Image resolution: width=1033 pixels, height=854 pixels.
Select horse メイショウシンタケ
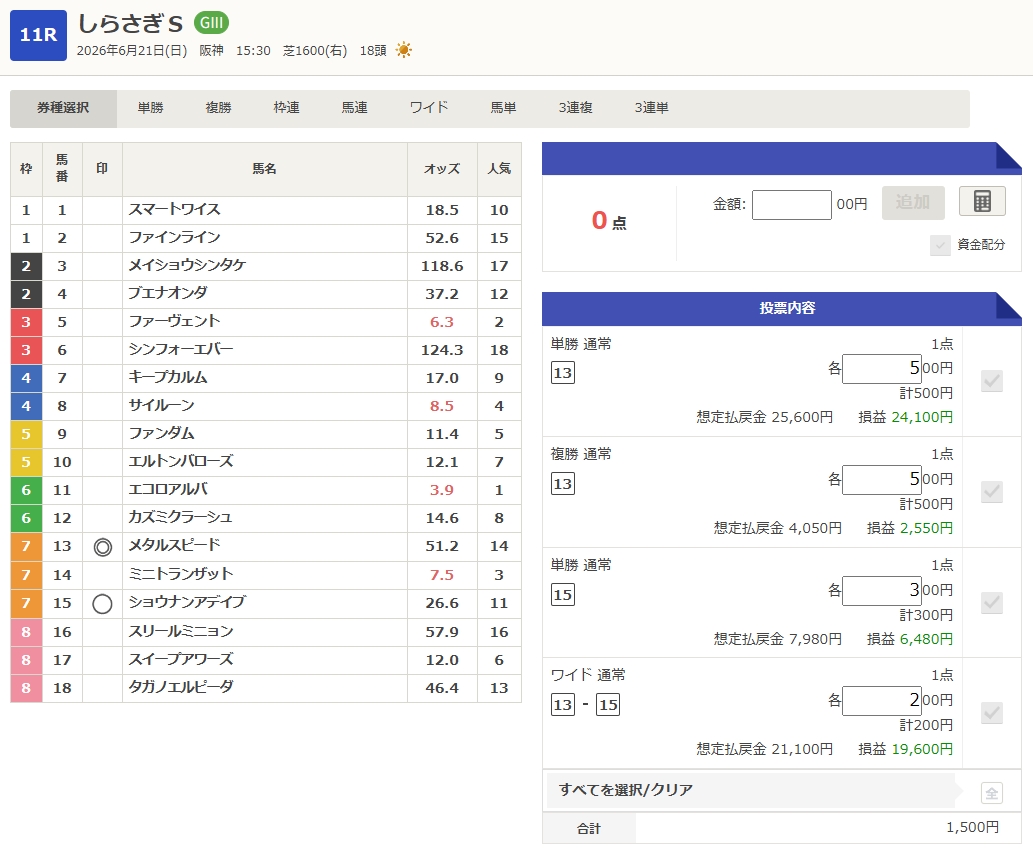(x=187, y=266)
